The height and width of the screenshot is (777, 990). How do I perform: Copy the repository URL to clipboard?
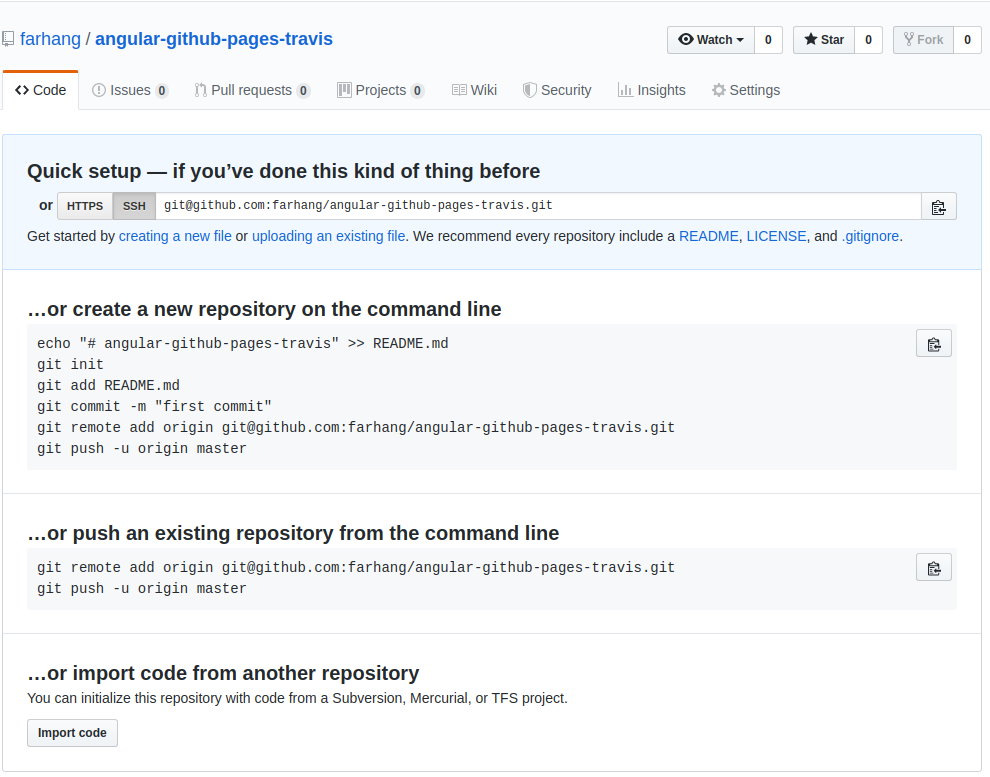point(938,206)
